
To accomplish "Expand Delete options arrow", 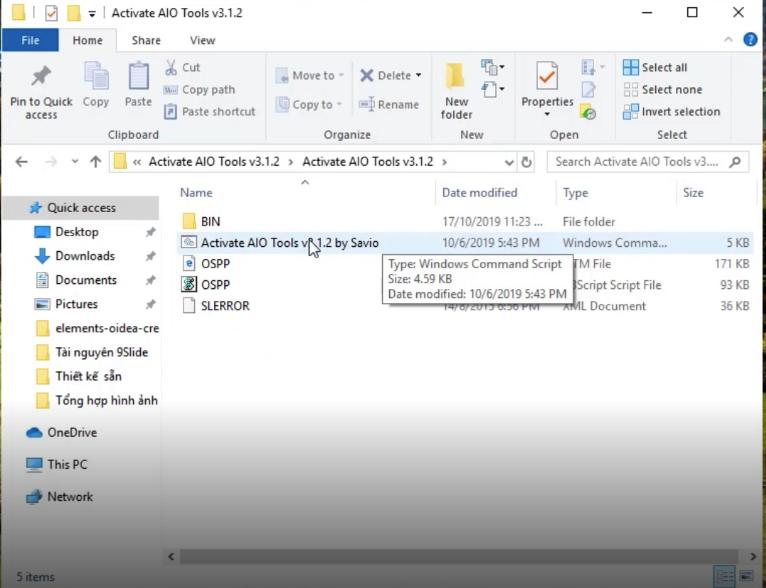I will click(418, 76).
